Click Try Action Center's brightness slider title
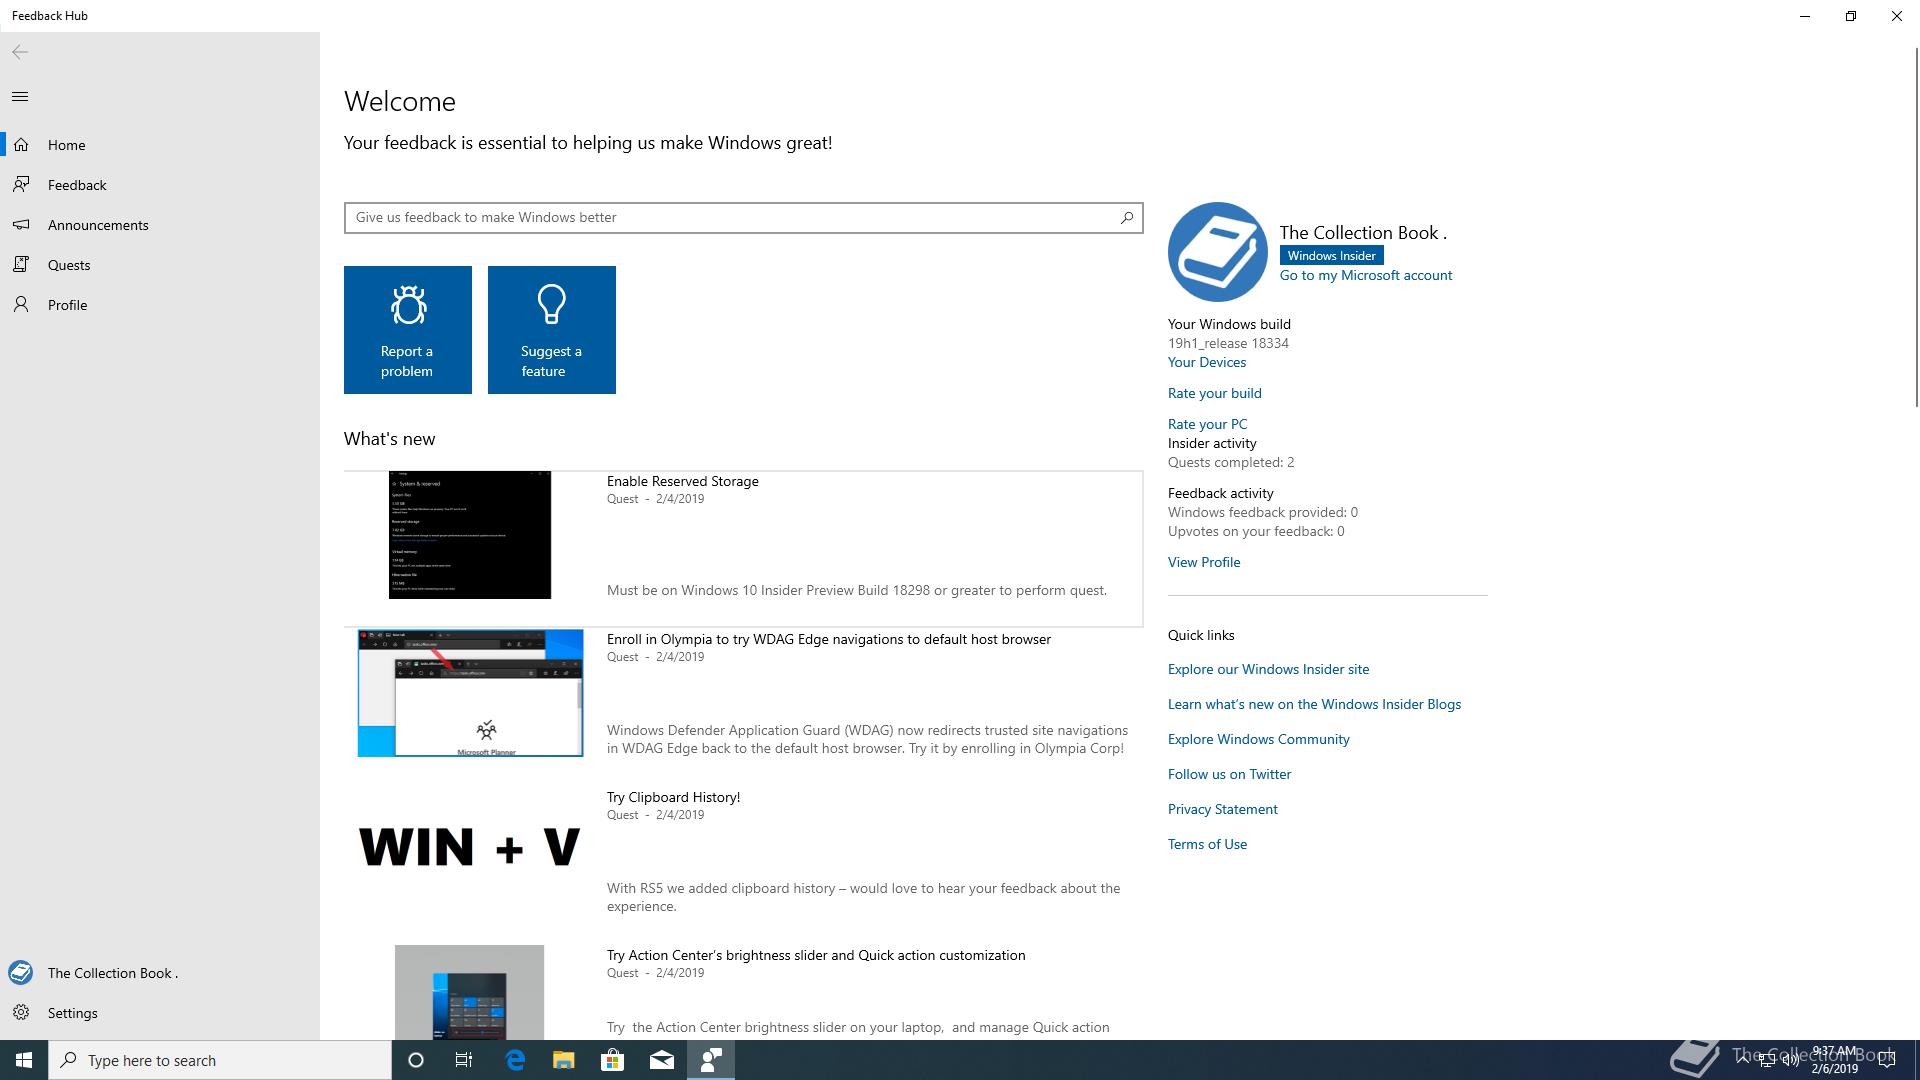 coord(816,955)
